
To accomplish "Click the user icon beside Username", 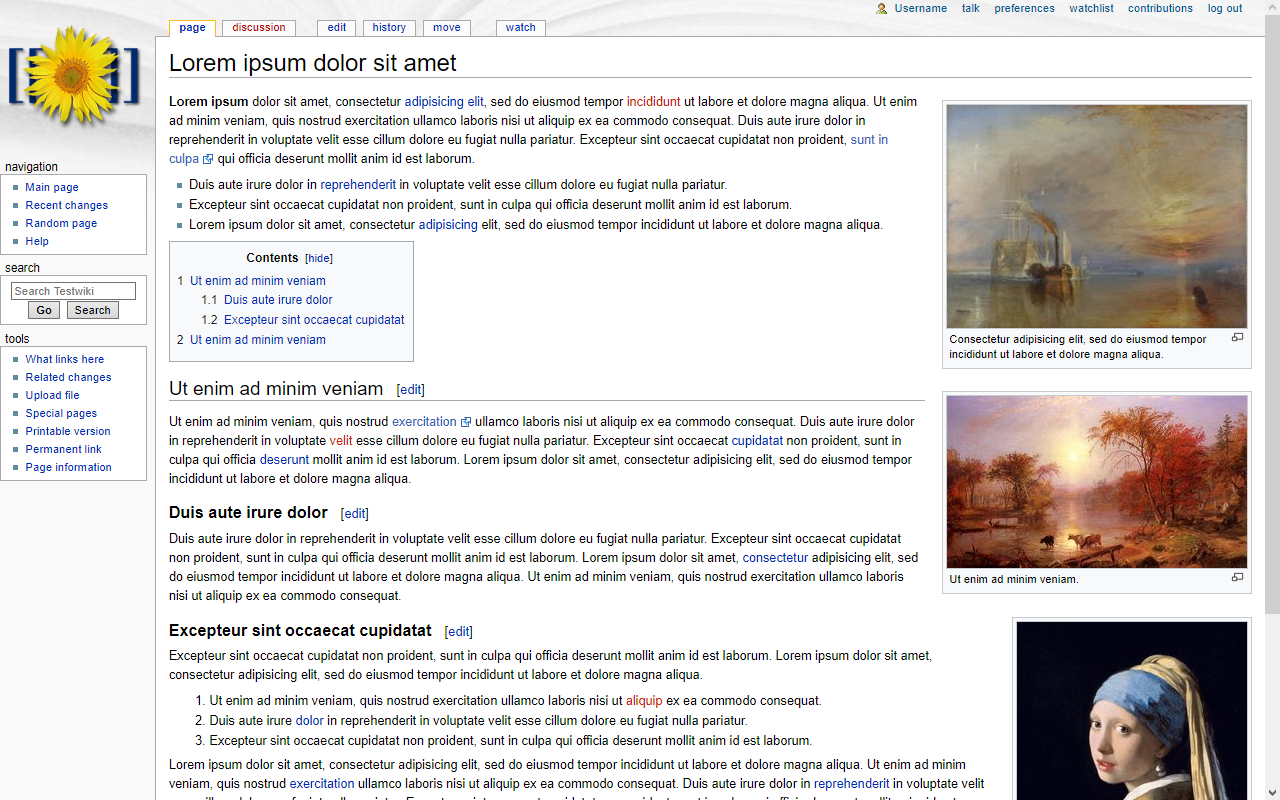I will [x=881, y=9].
